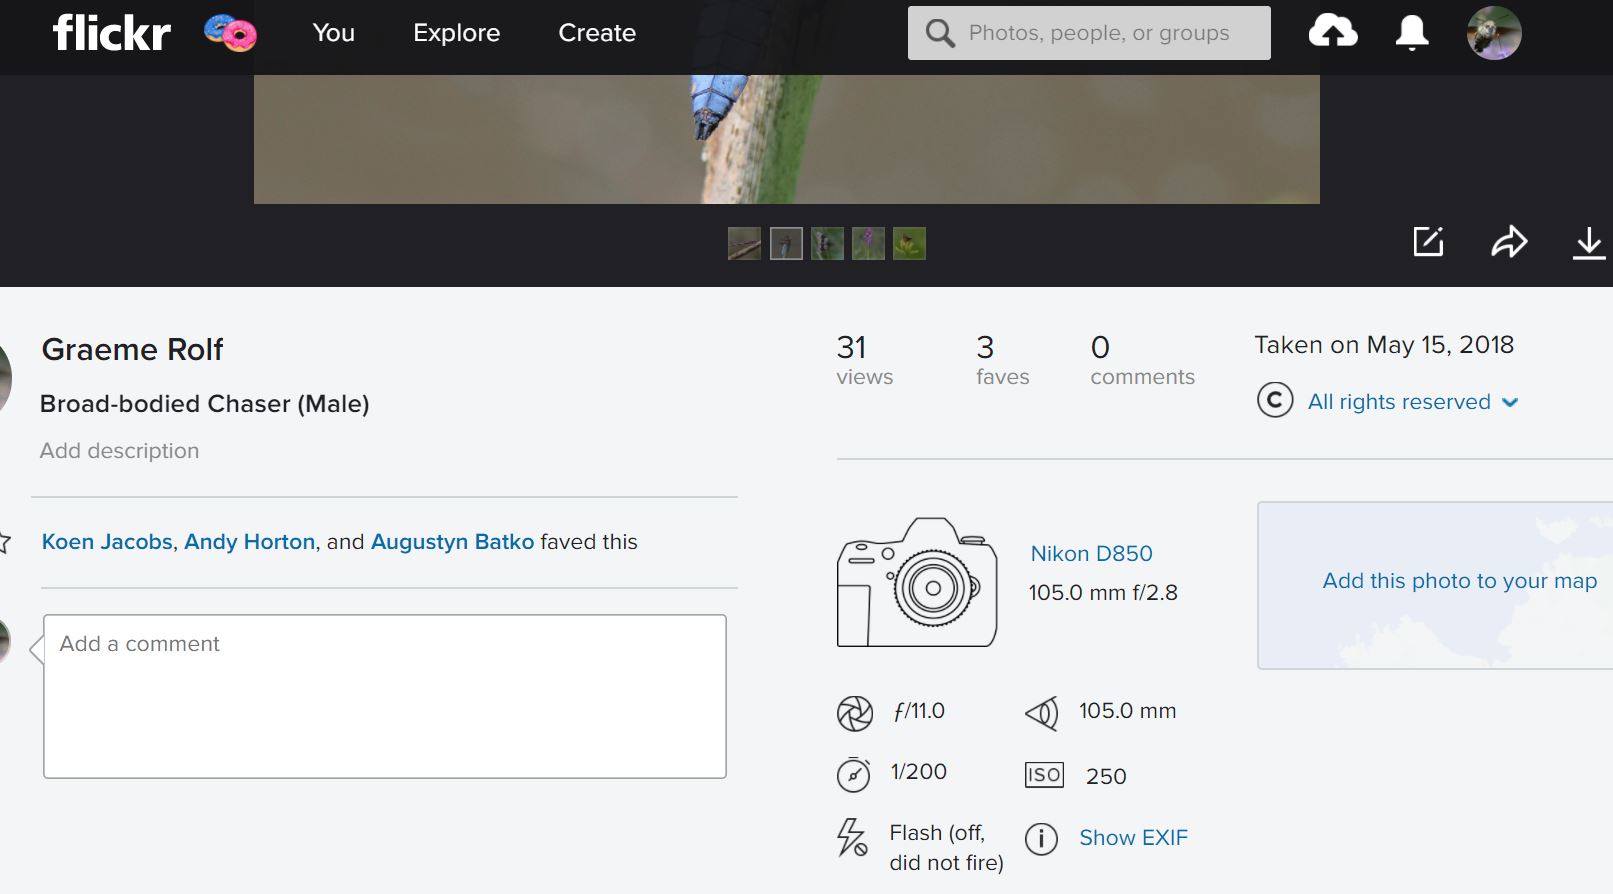1613x894 pixels.
Task: Click the share arrow icon
Action: 1509,242
